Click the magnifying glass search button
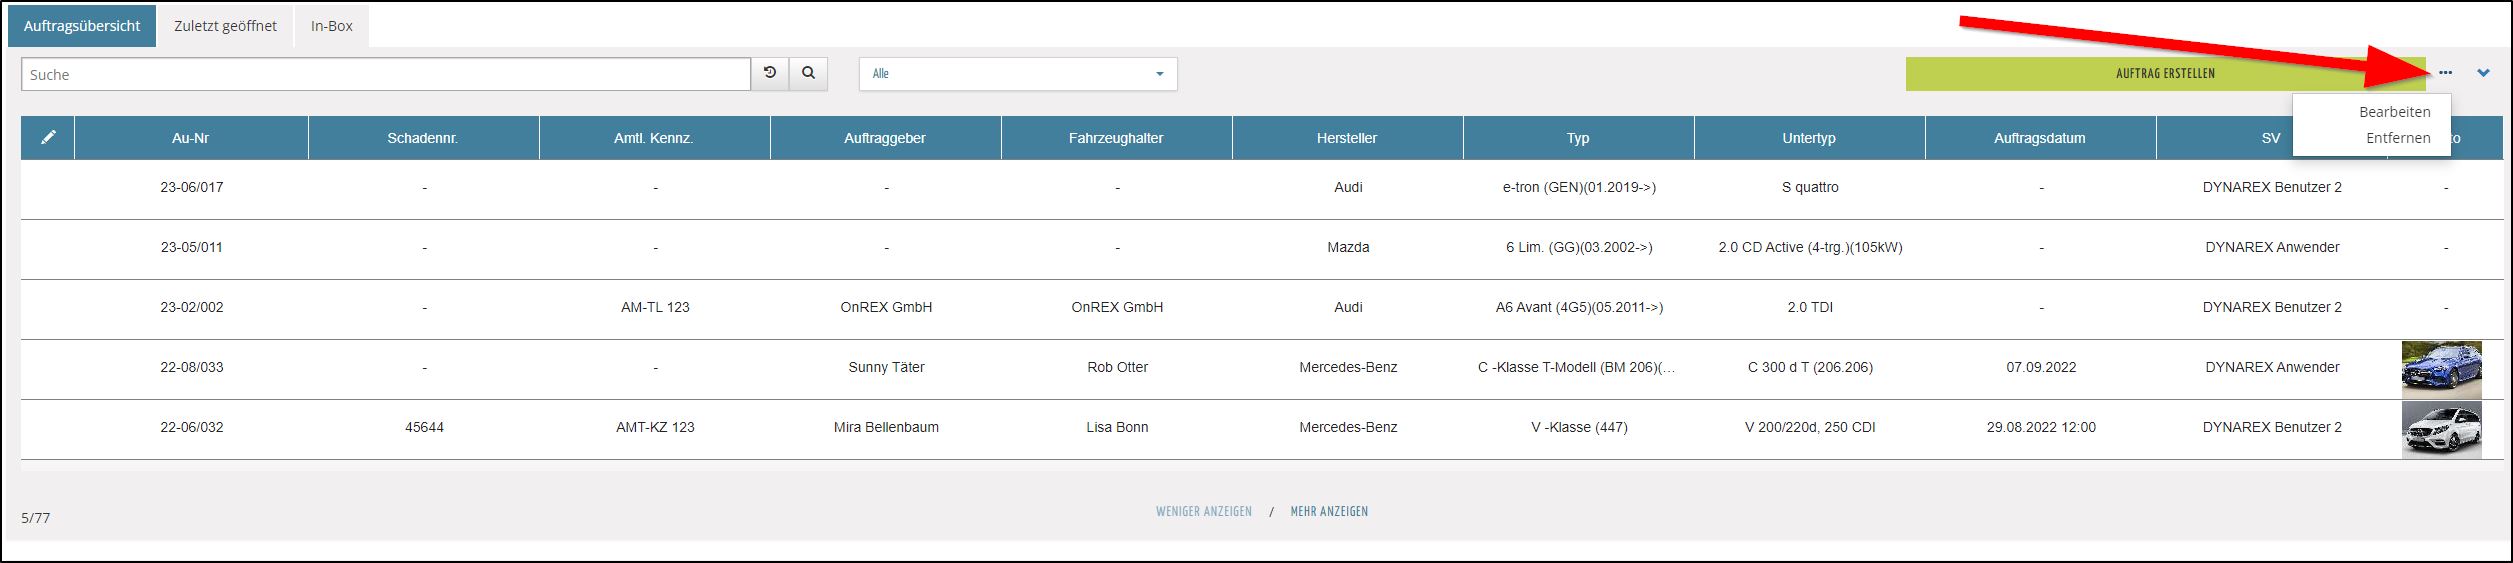The image size is (2513, 563). [x=808, y=74]
